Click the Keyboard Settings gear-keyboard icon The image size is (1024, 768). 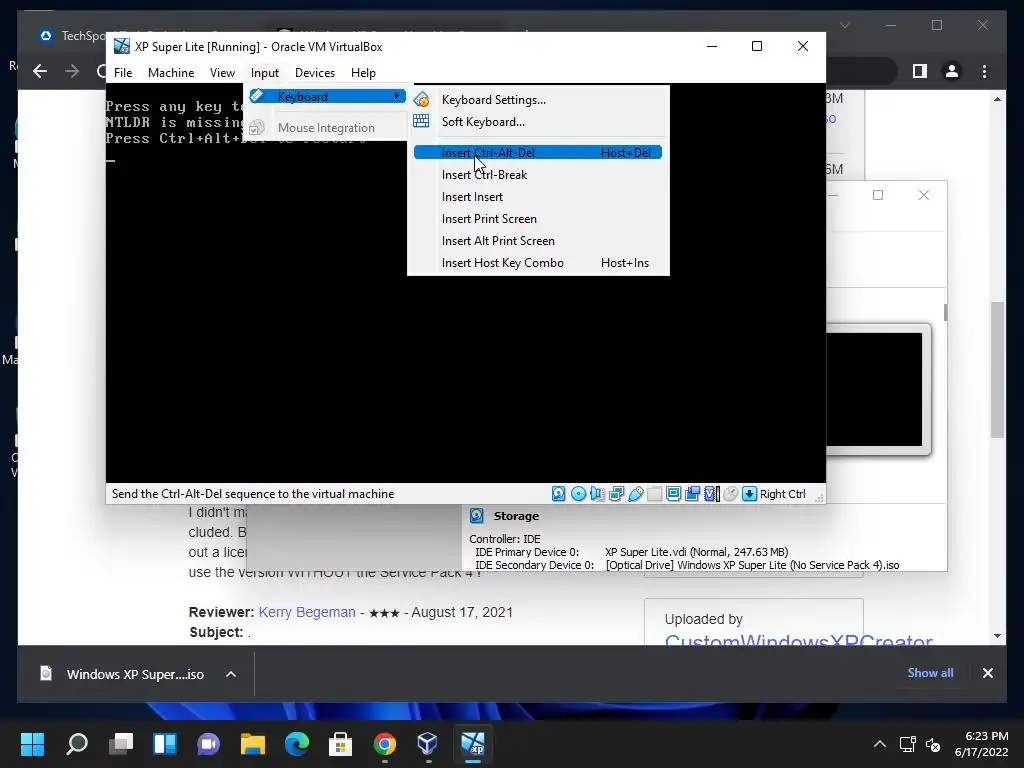pos(421,99)
